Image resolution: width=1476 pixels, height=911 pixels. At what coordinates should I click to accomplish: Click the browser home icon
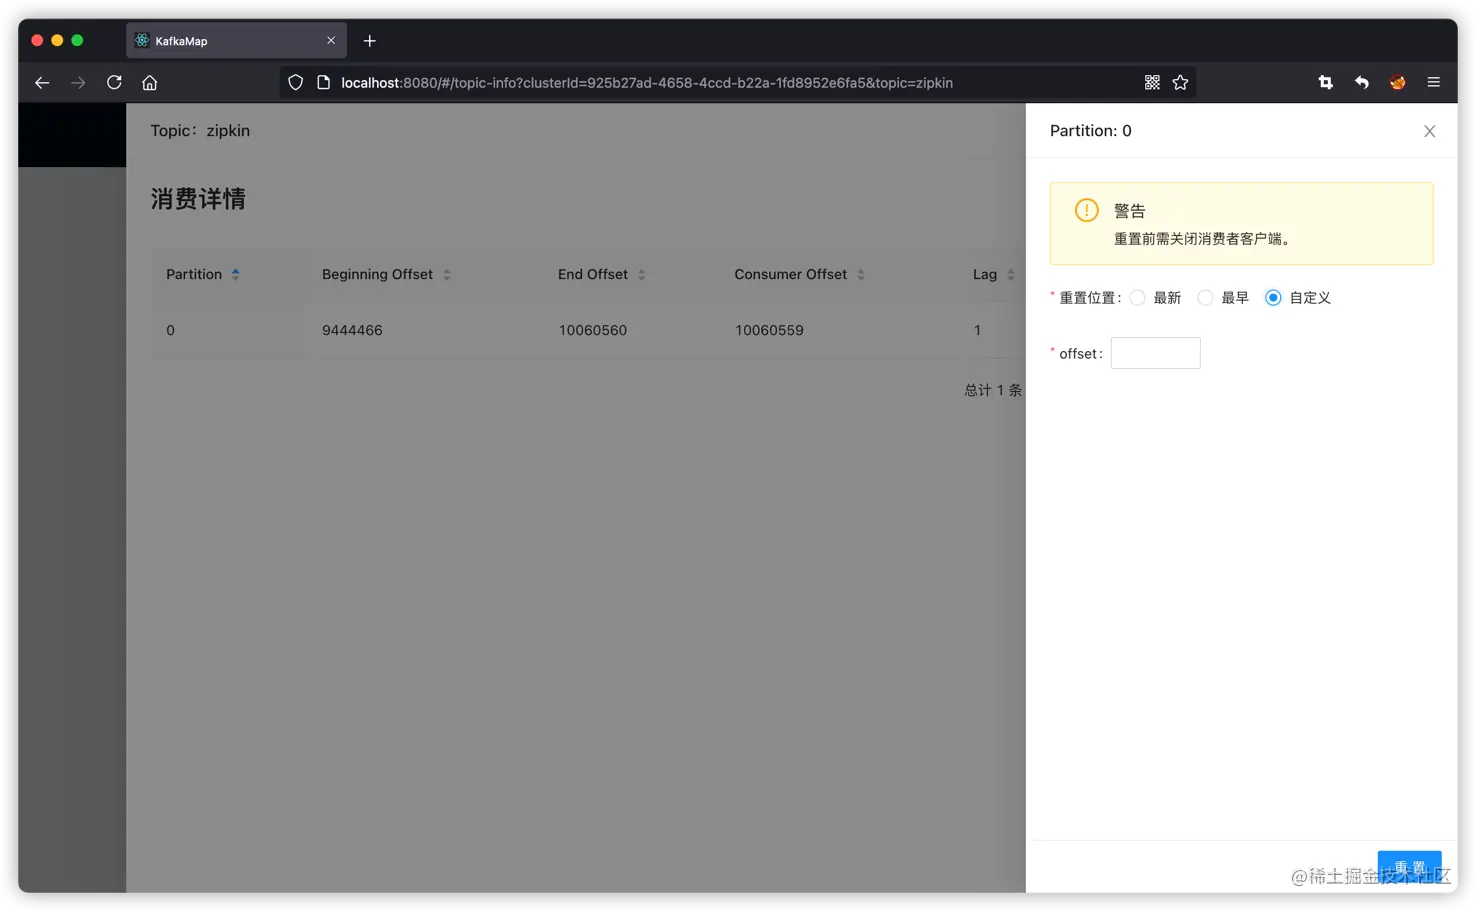149,82
